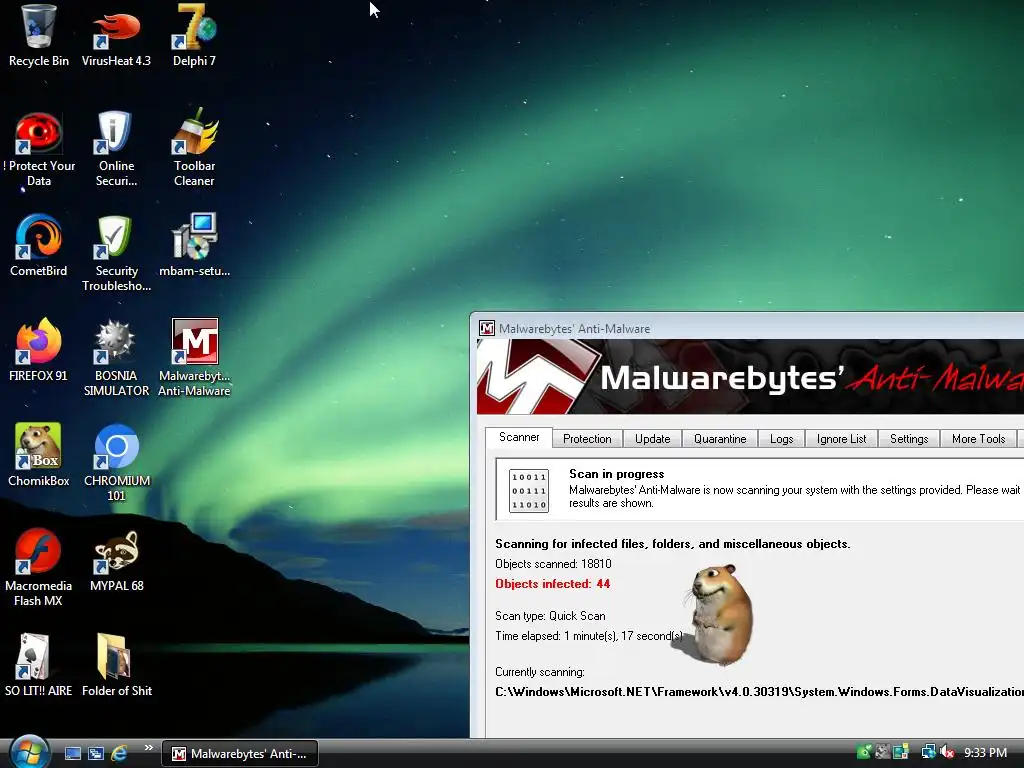Click the currently scanning file path
This screenshot has width=1024, height=768.
click(x=759, y=692)
